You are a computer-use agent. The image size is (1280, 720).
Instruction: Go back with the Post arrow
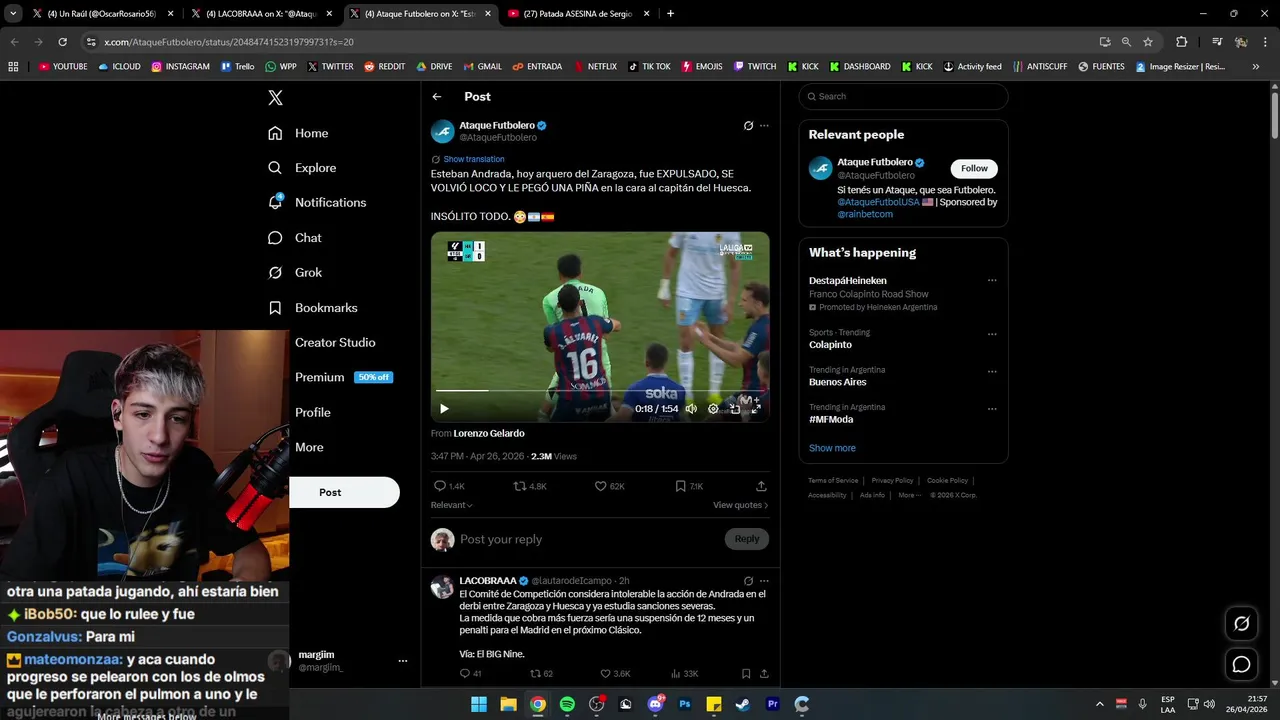click(437, 97)
